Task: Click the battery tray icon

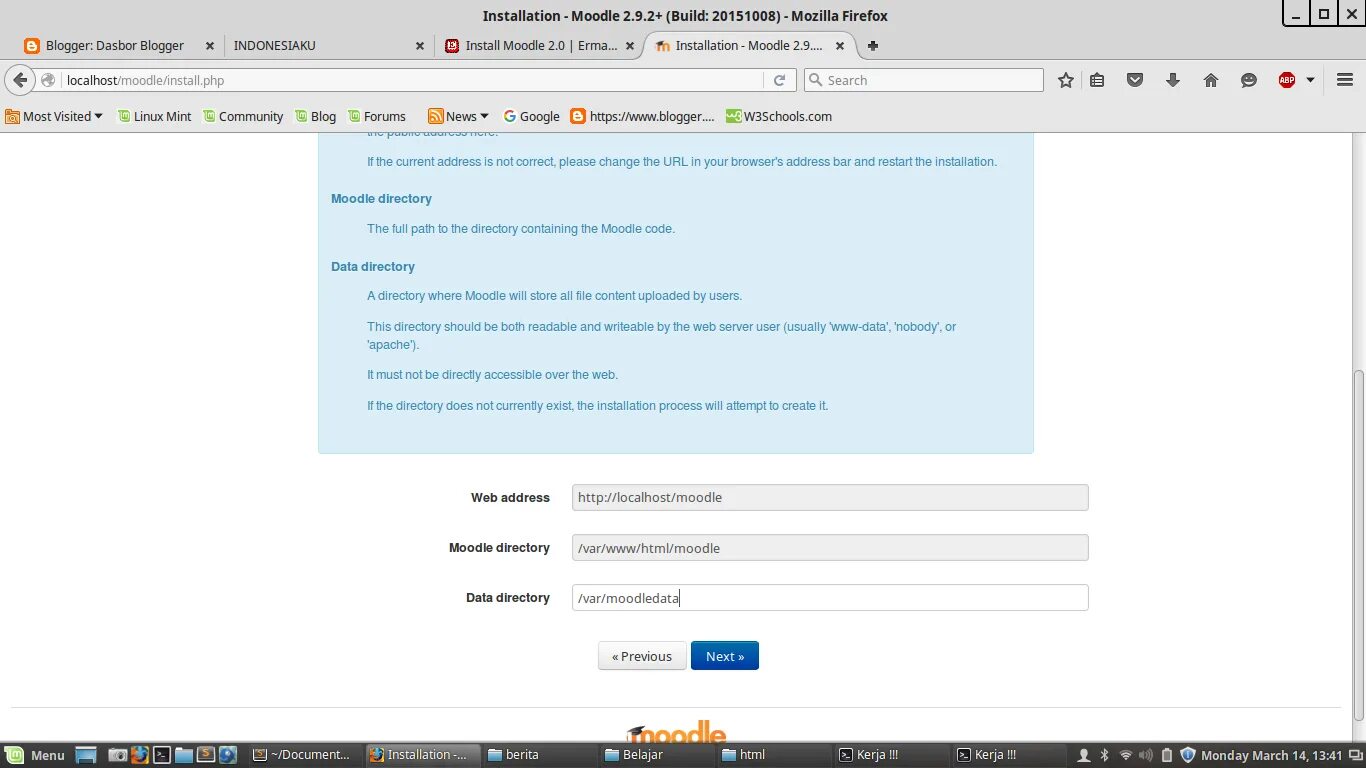Action: click(x=1166, y=755)
